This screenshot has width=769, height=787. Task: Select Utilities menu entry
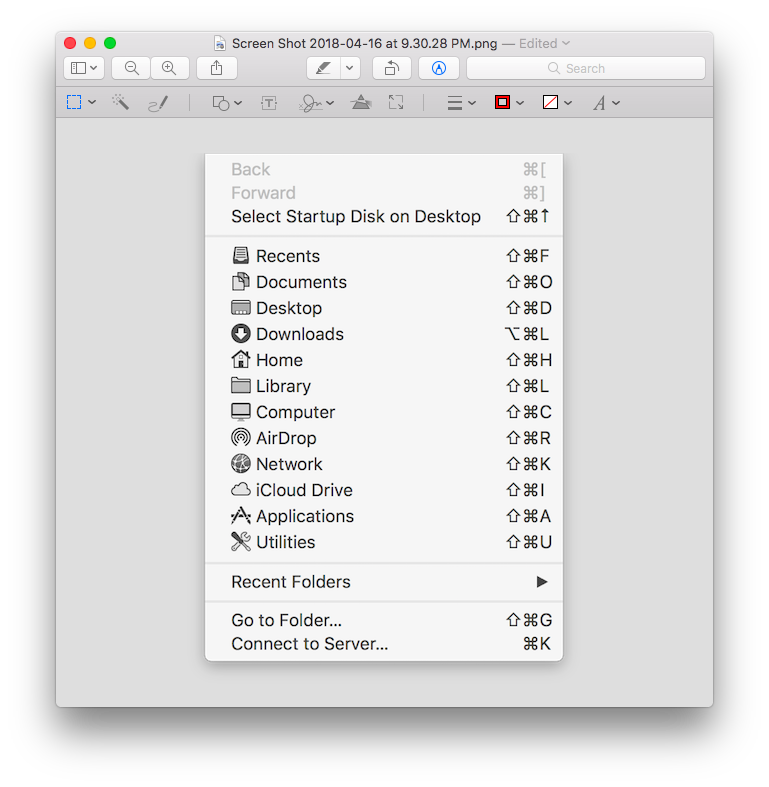pos(384,543)
